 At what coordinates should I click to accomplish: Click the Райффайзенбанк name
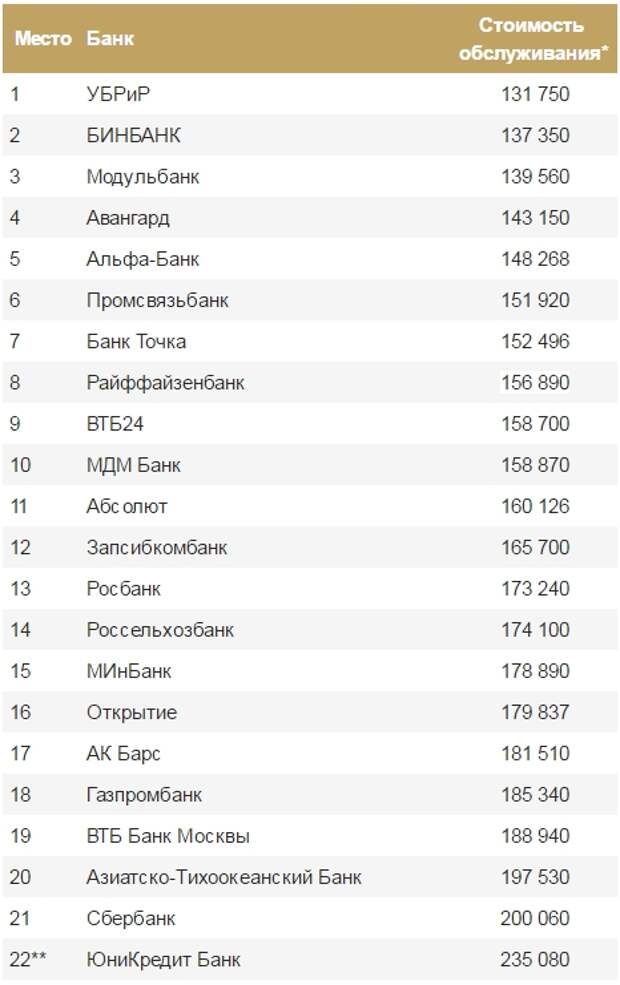[x=165, y=383]
